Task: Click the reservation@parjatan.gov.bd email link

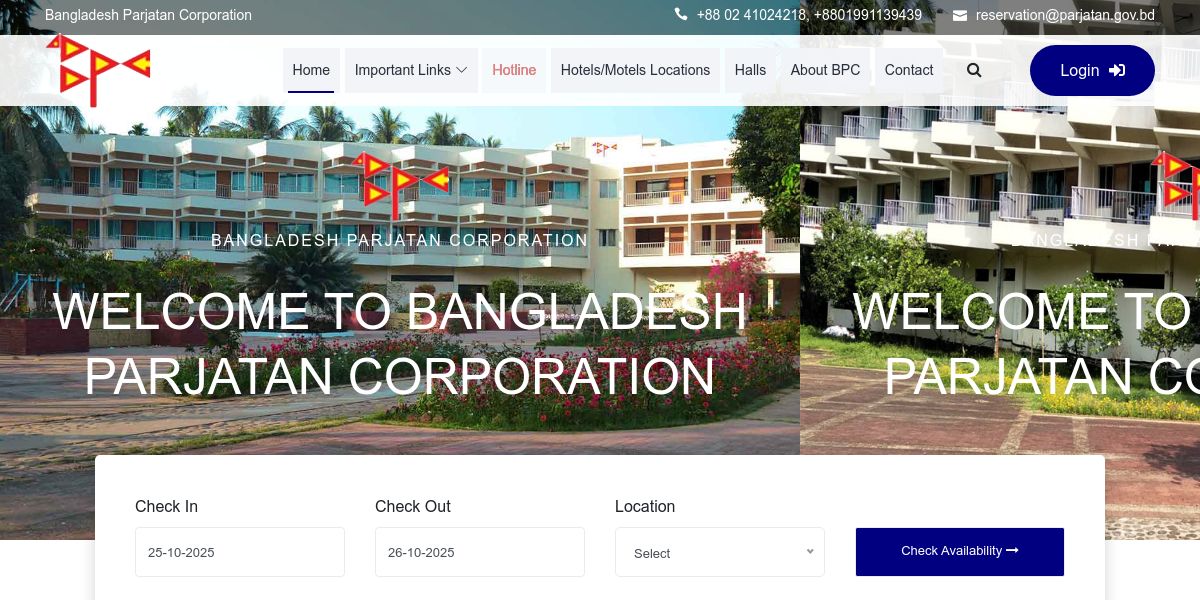Action: tap(1065, 15)
